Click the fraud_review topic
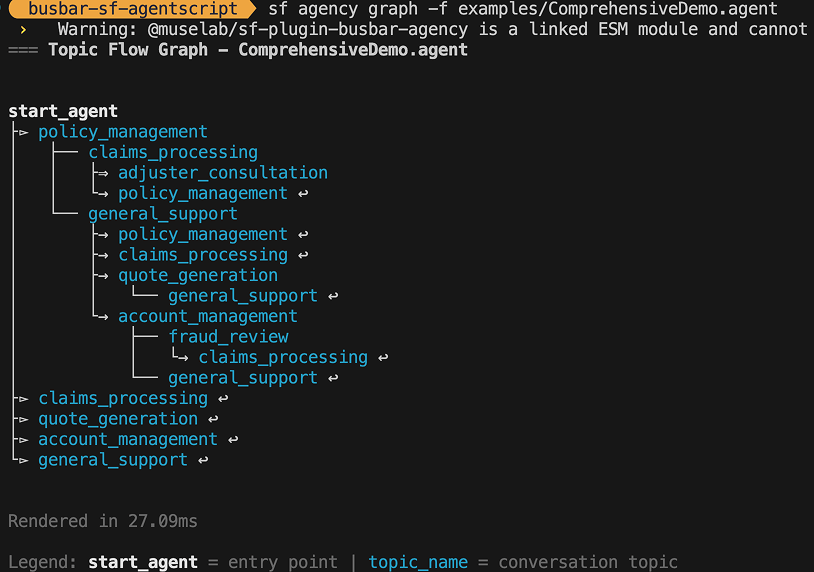Screen dimensions: 814x572 (228, 337)
